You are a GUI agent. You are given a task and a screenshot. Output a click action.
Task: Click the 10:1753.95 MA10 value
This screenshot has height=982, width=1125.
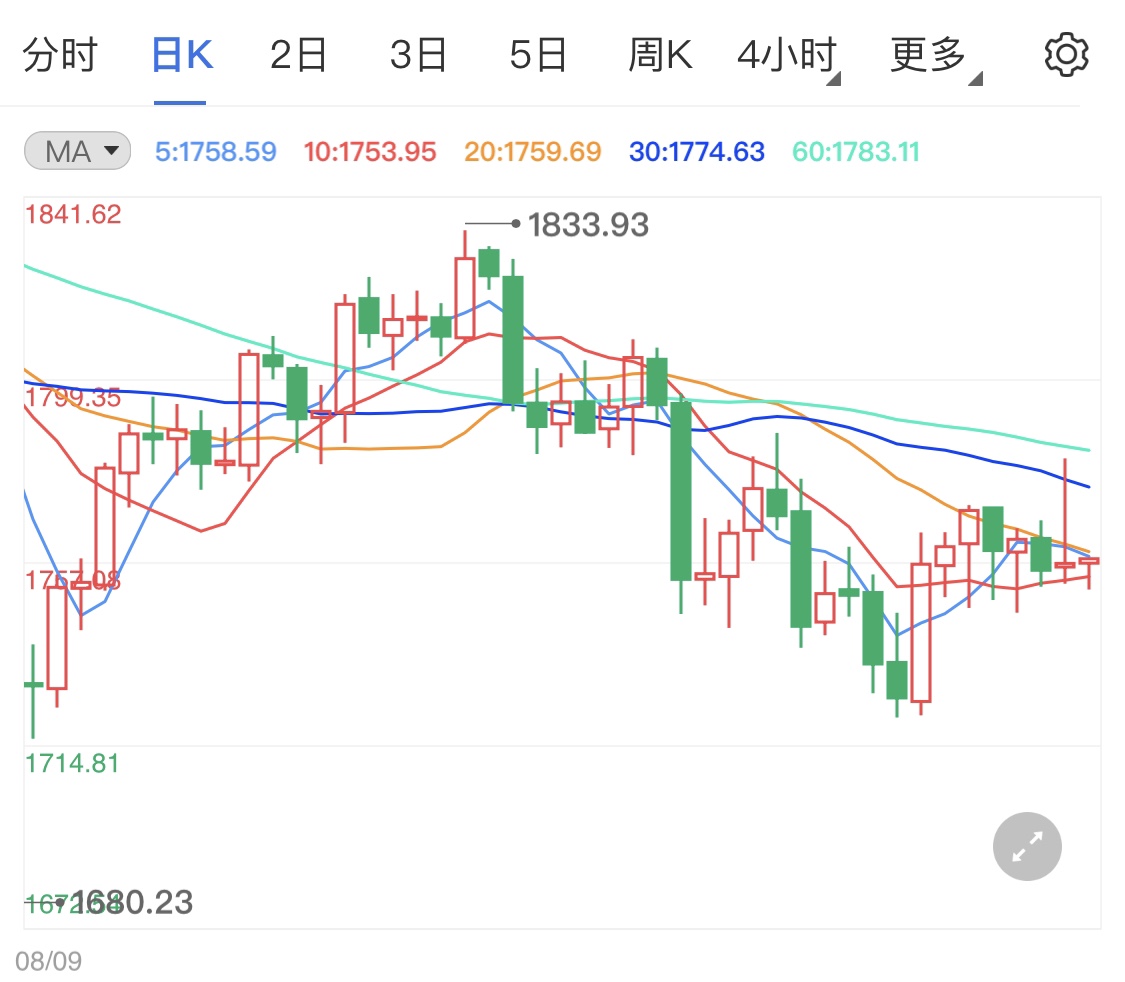point(370,152)
